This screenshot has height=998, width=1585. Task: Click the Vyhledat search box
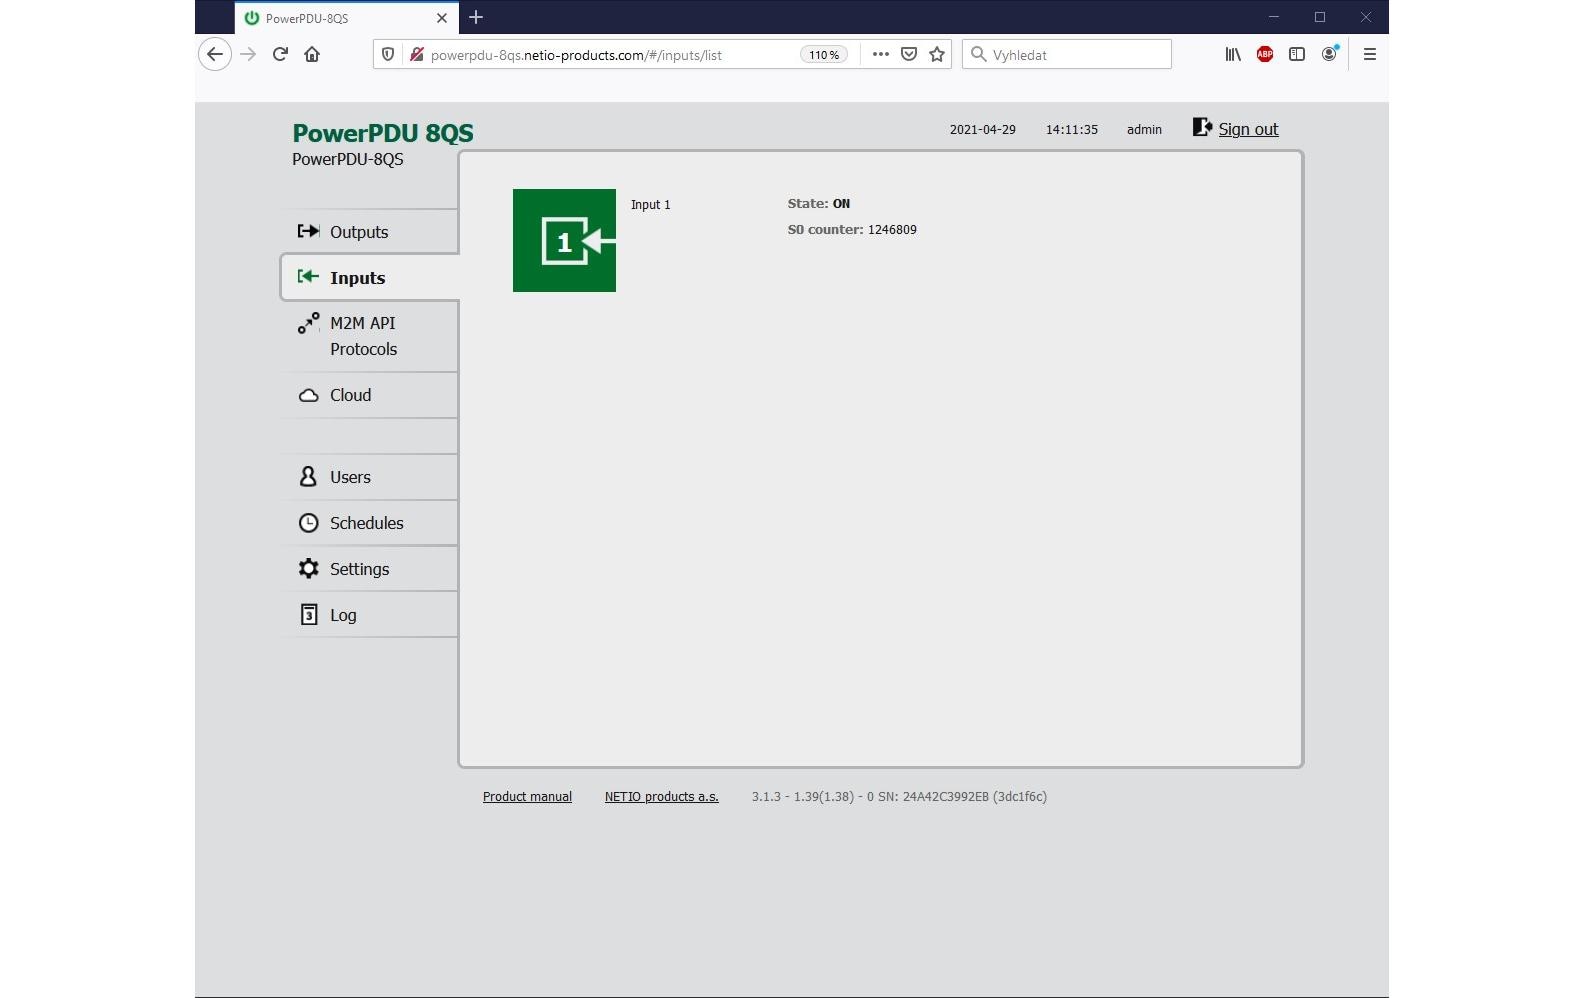click(1067, 54)
